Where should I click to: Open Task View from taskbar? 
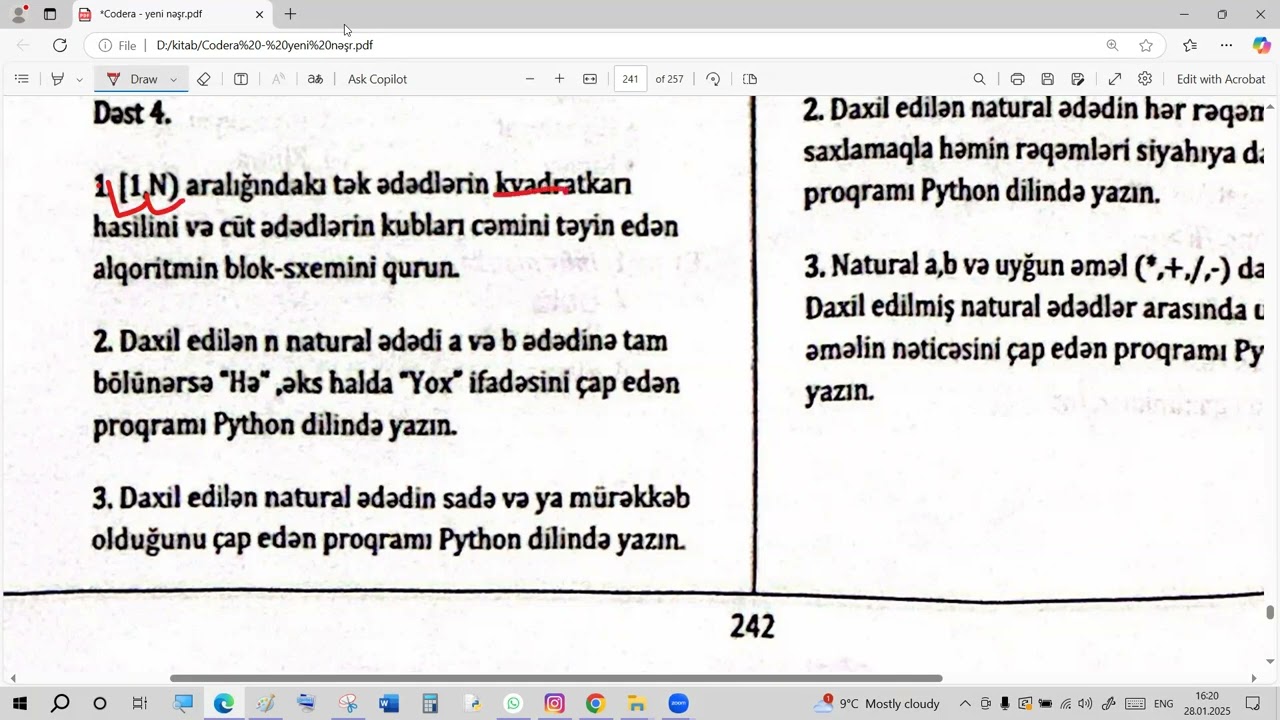[140, 703]
